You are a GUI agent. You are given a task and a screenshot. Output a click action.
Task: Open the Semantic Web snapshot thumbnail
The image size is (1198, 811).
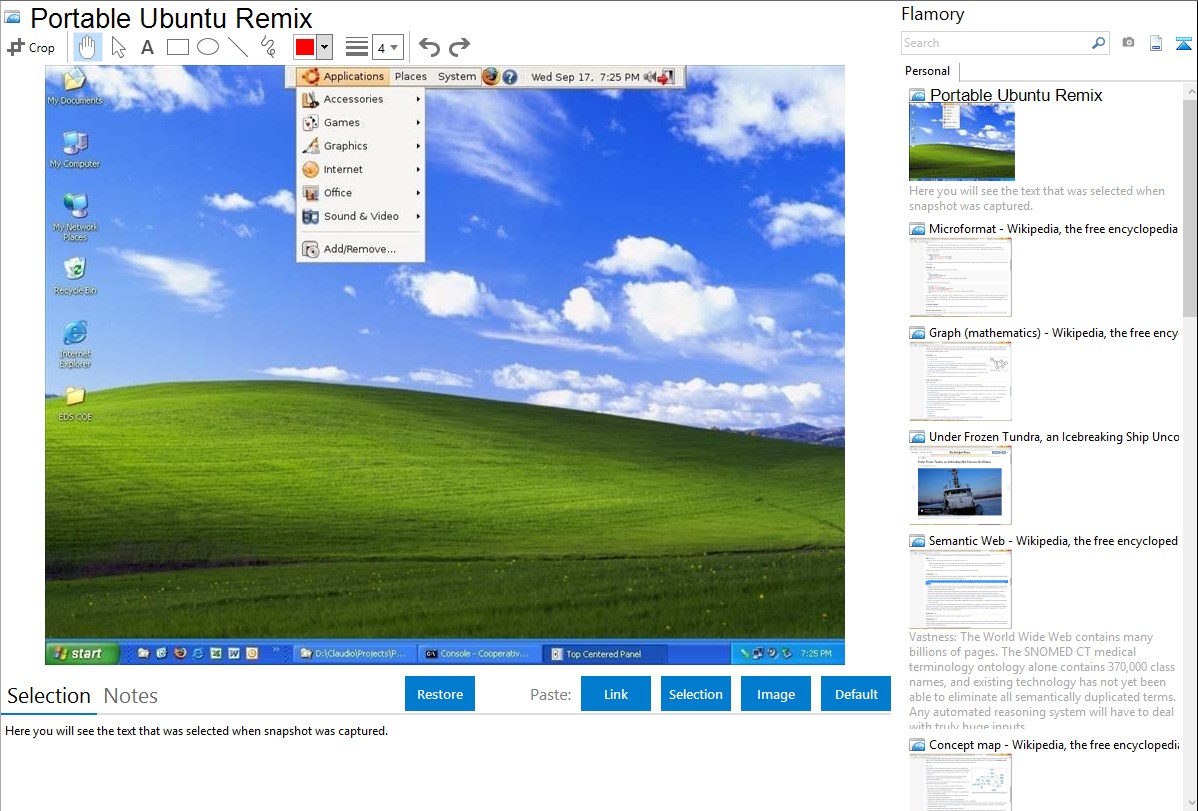(960, 589)
